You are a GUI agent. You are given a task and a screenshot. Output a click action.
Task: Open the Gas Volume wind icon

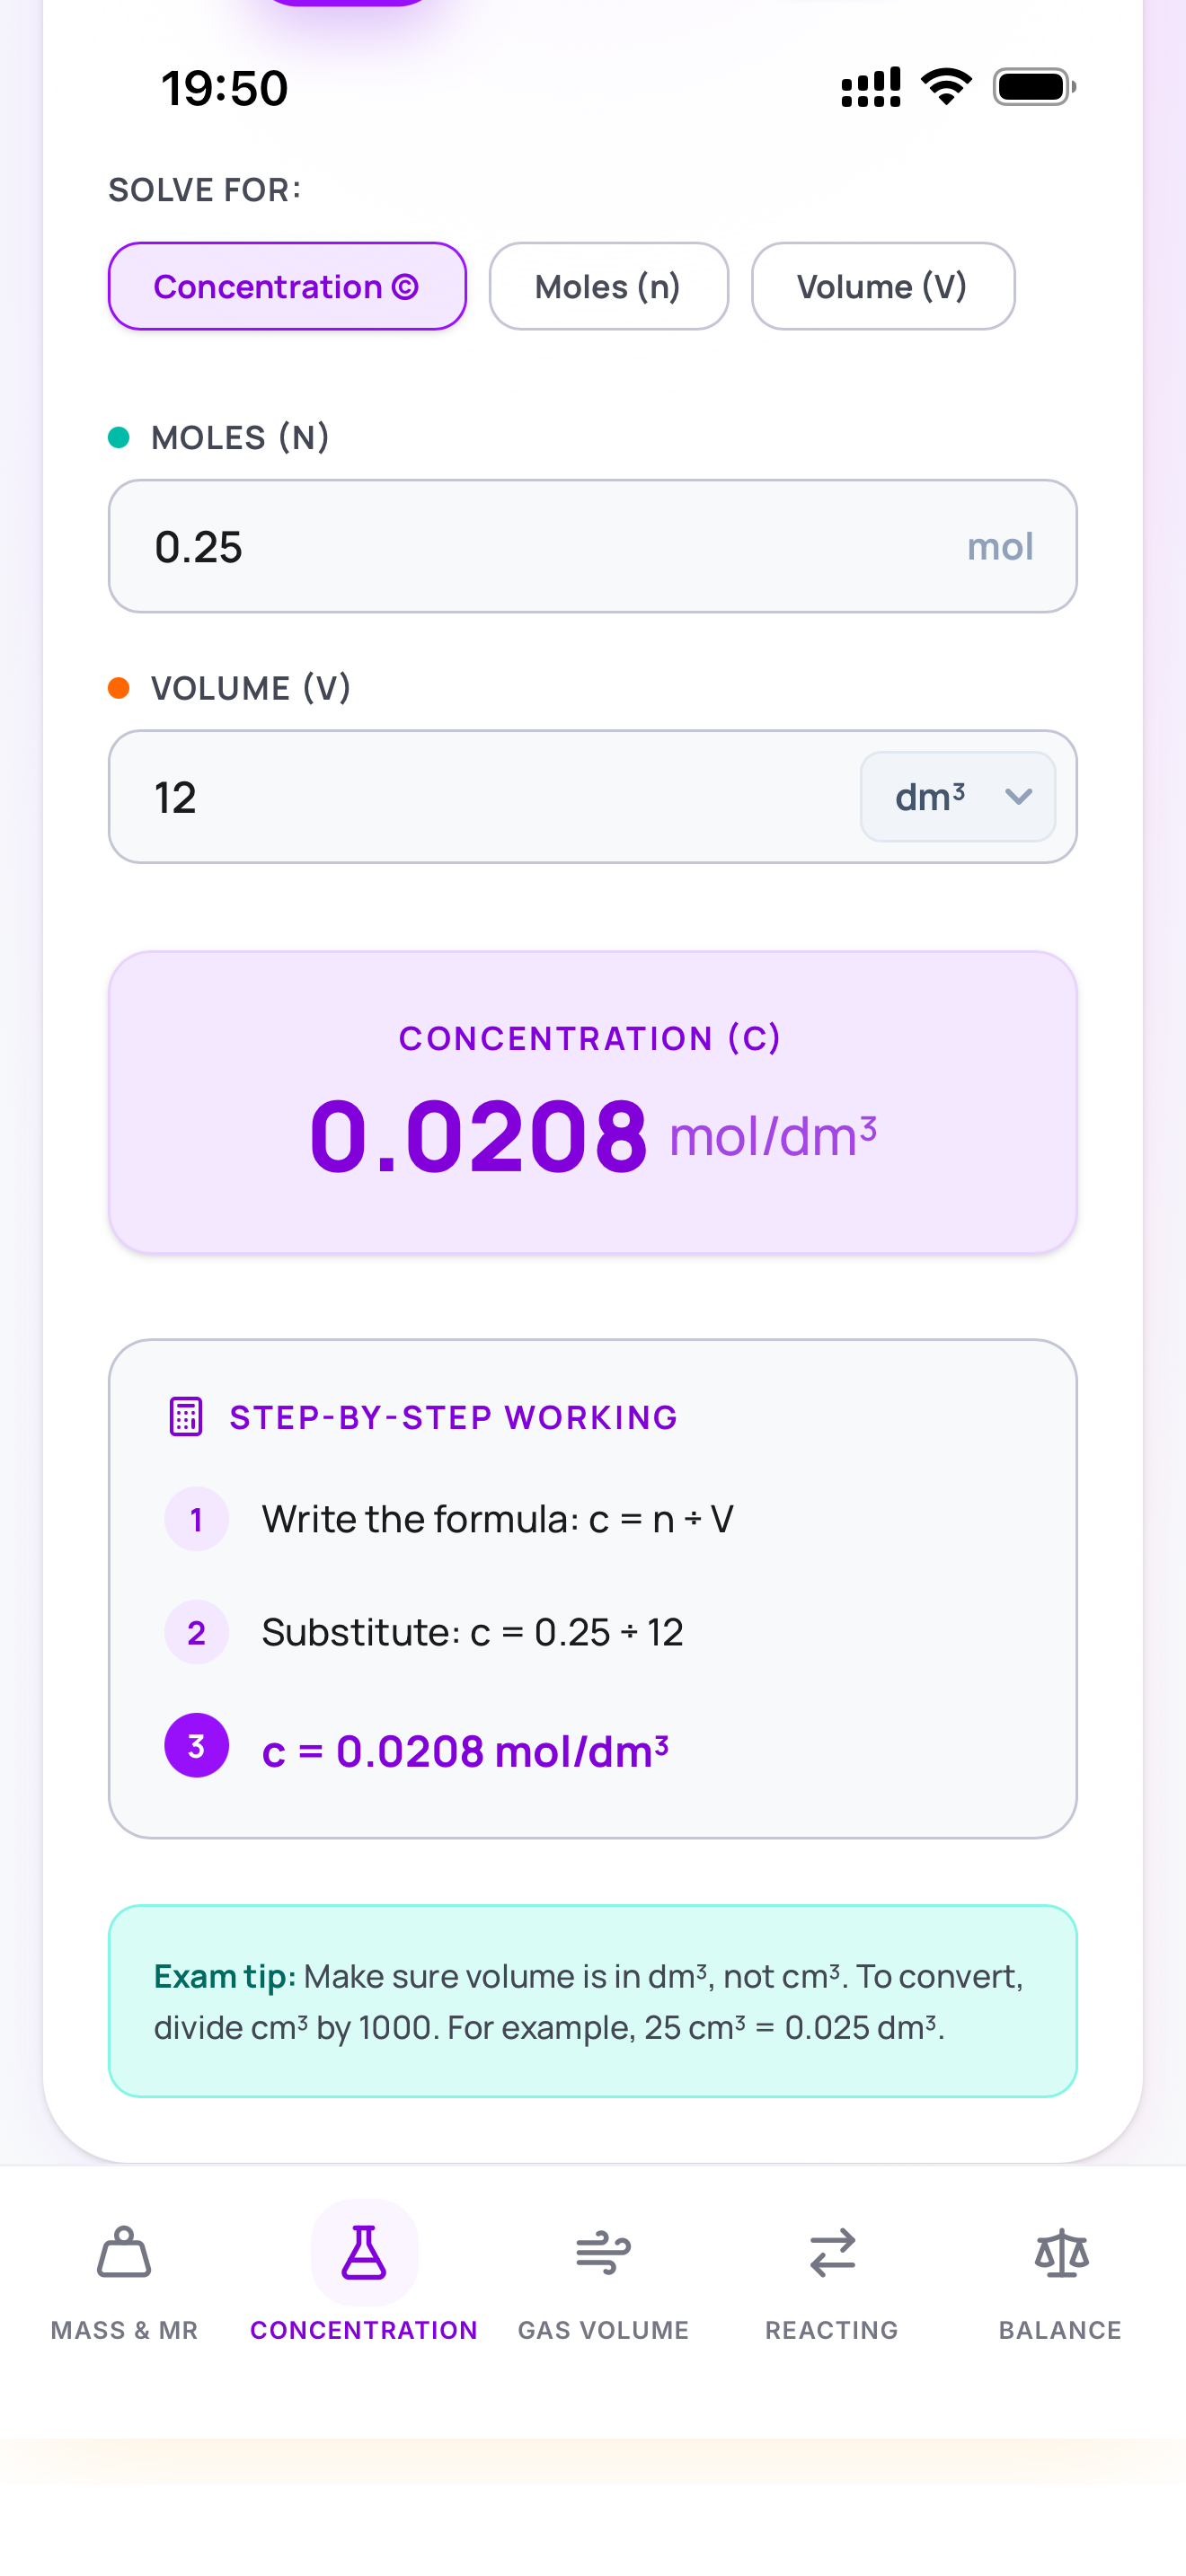click(x=601, y=2253)
